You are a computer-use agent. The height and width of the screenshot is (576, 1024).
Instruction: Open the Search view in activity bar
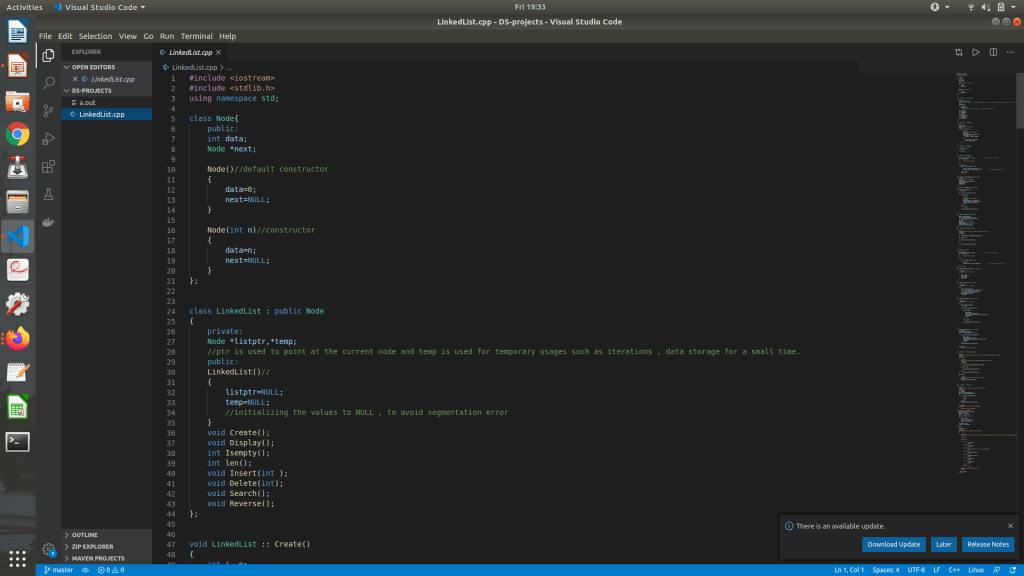pyautogui.click(x=48, y=83)
